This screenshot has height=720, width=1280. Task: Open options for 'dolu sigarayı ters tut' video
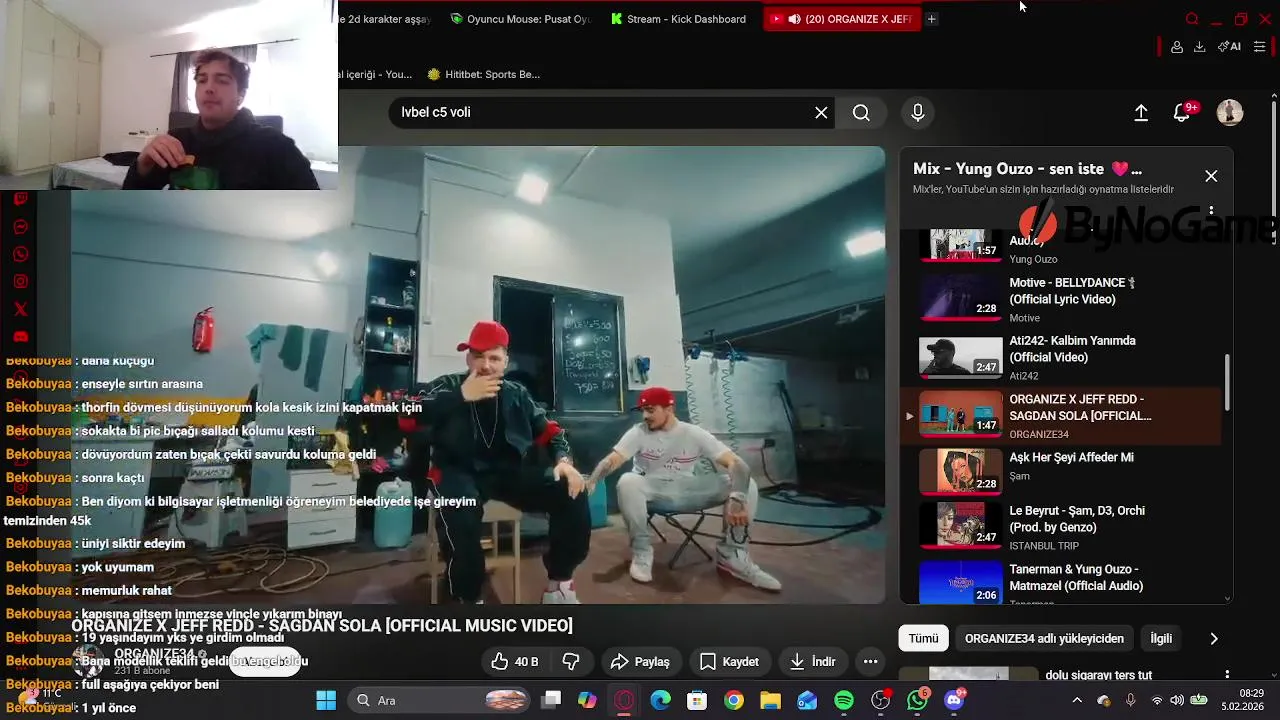click(x=1227, y=676)
